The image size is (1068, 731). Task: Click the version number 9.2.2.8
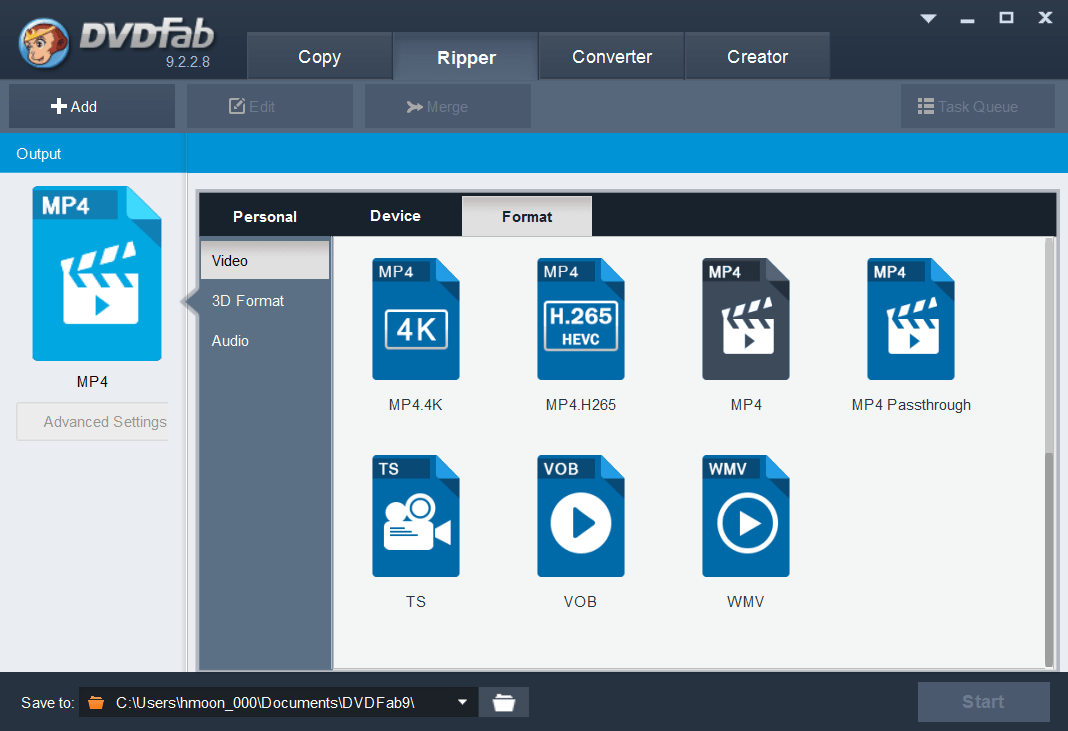(187, 62)
